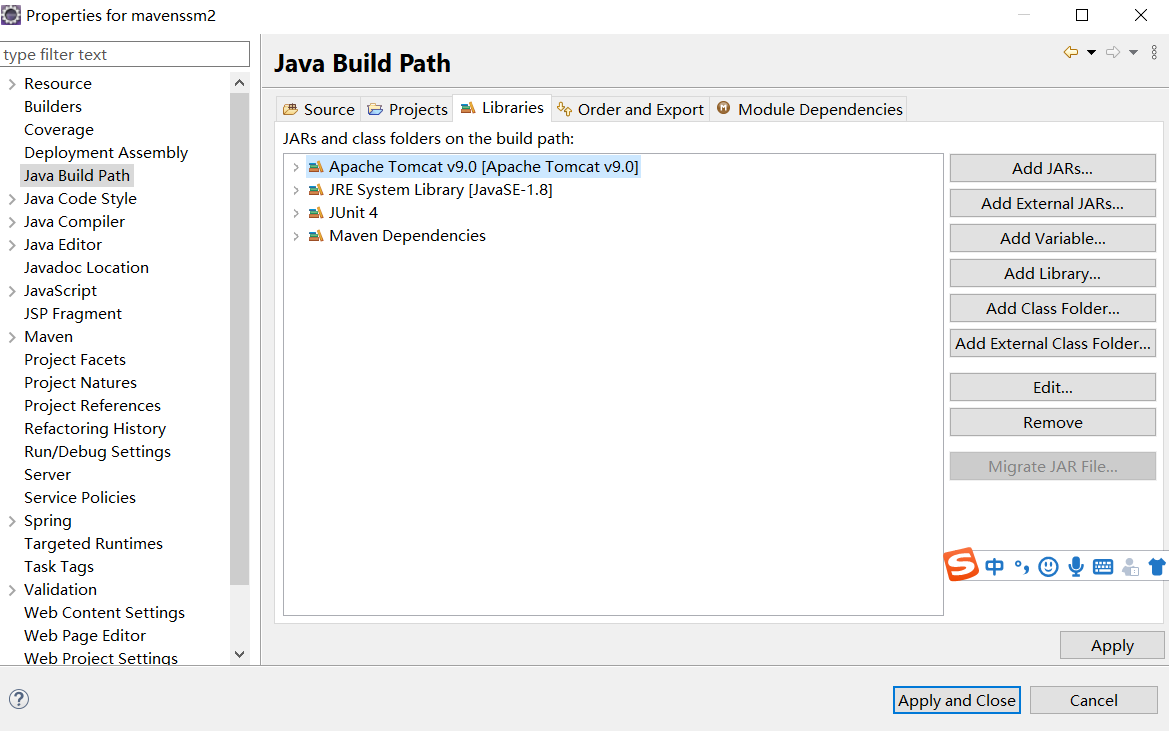Click the Add Class Folder... button
The height and width of the screenshot is (731, 1169).
point(1053,308)
